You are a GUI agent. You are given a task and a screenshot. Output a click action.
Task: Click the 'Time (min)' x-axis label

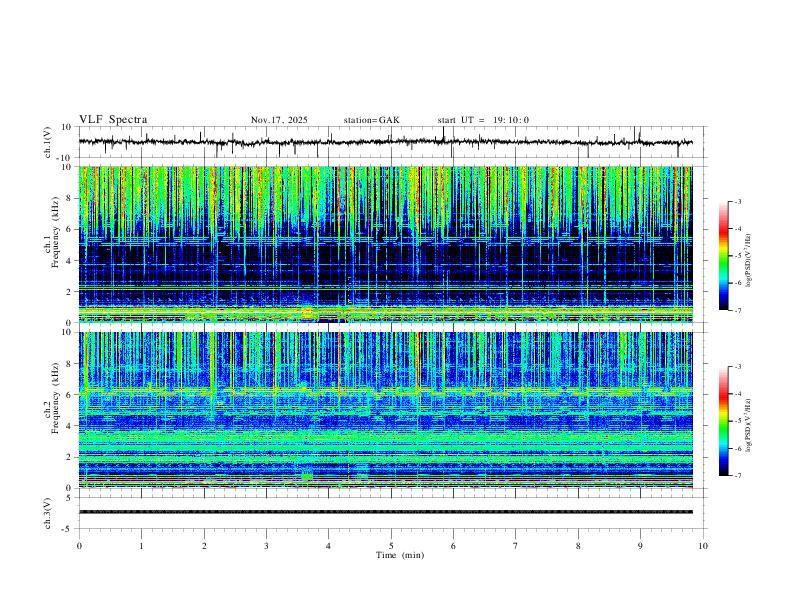(400, 555)
